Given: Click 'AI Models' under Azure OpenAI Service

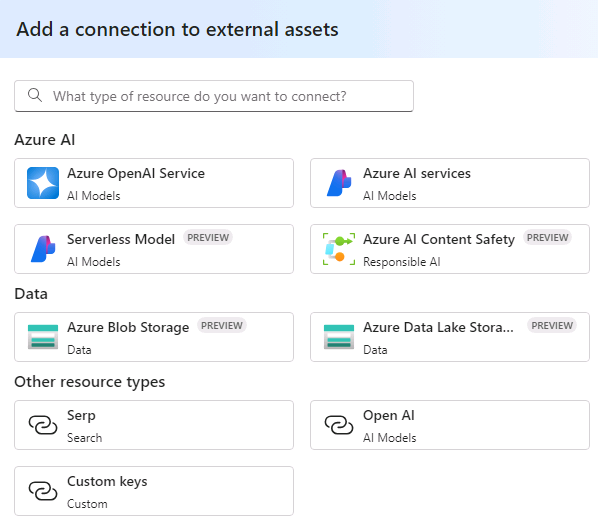Looking at the screenshot, I should [93, 196].
